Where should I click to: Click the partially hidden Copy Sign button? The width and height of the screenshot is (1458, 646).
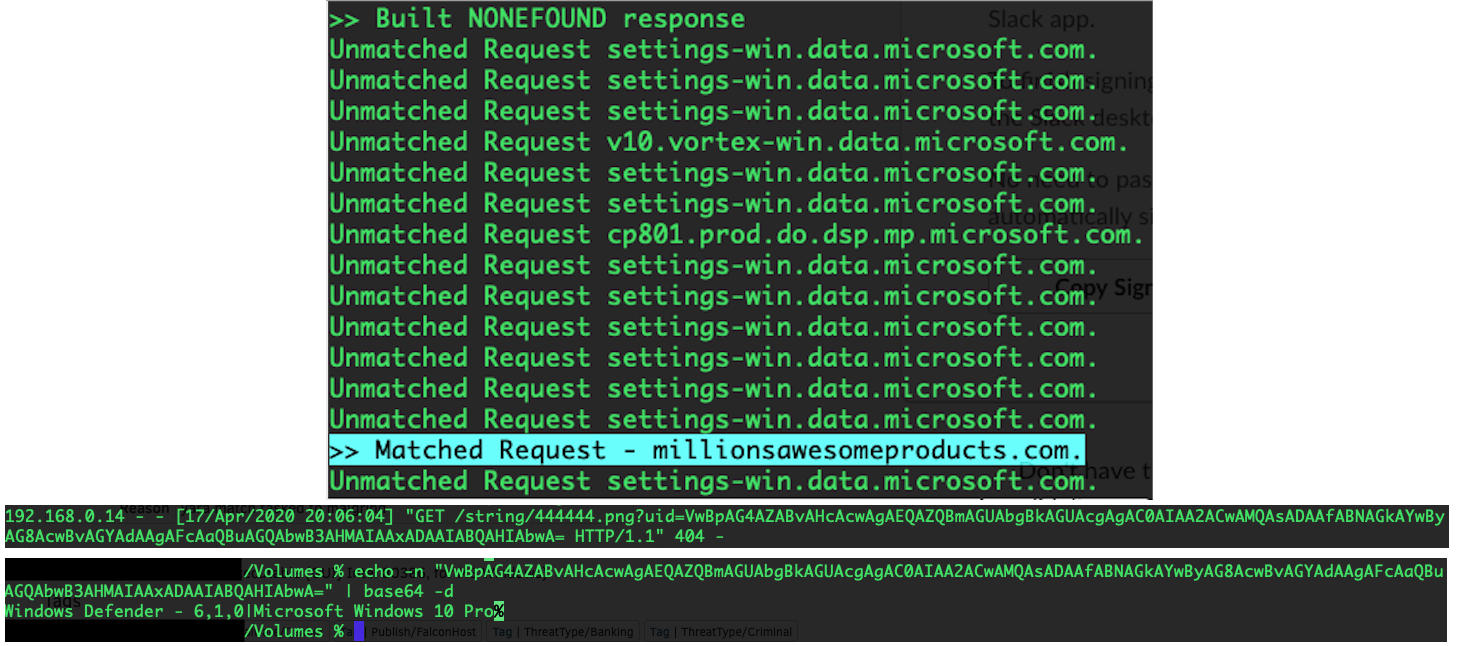pyautogui.click(x=1103, y=288)
